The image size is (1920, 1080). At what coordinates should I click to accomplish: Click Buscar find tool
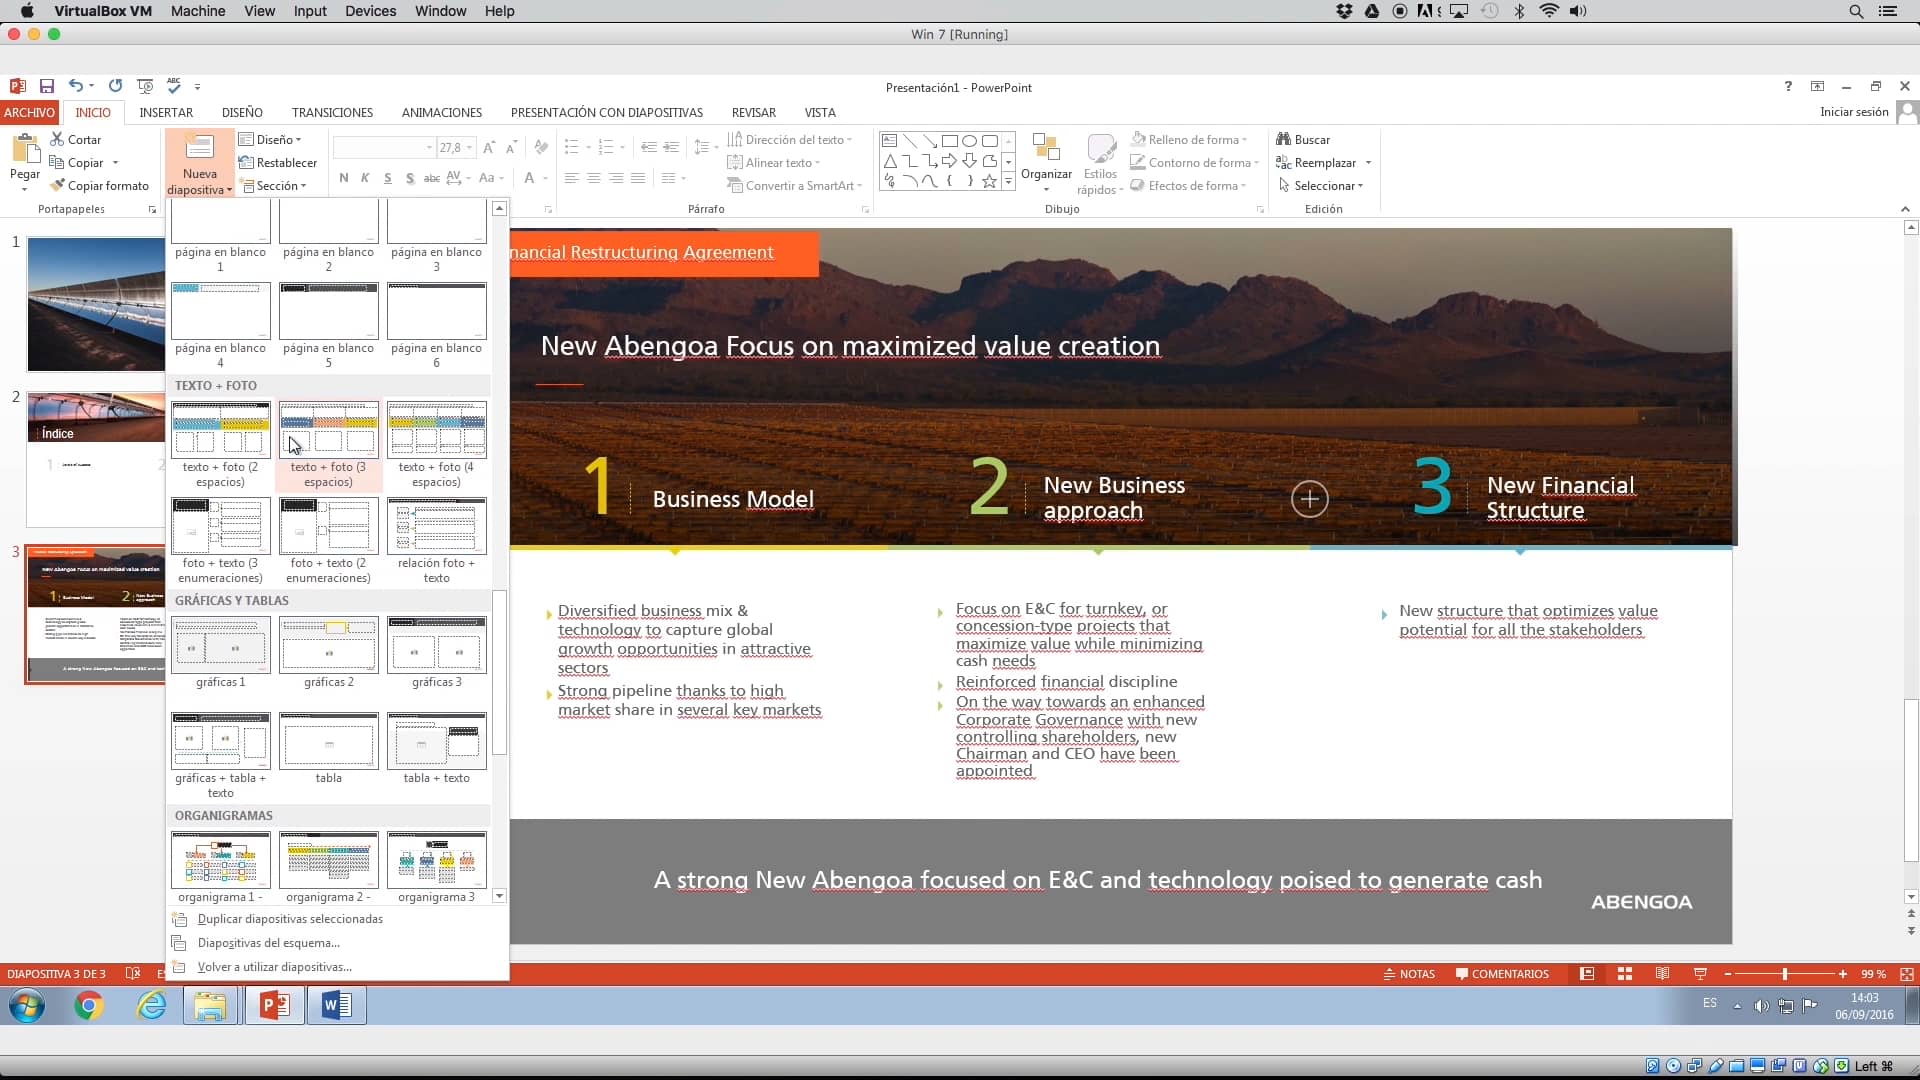(x=1303, y=140)
